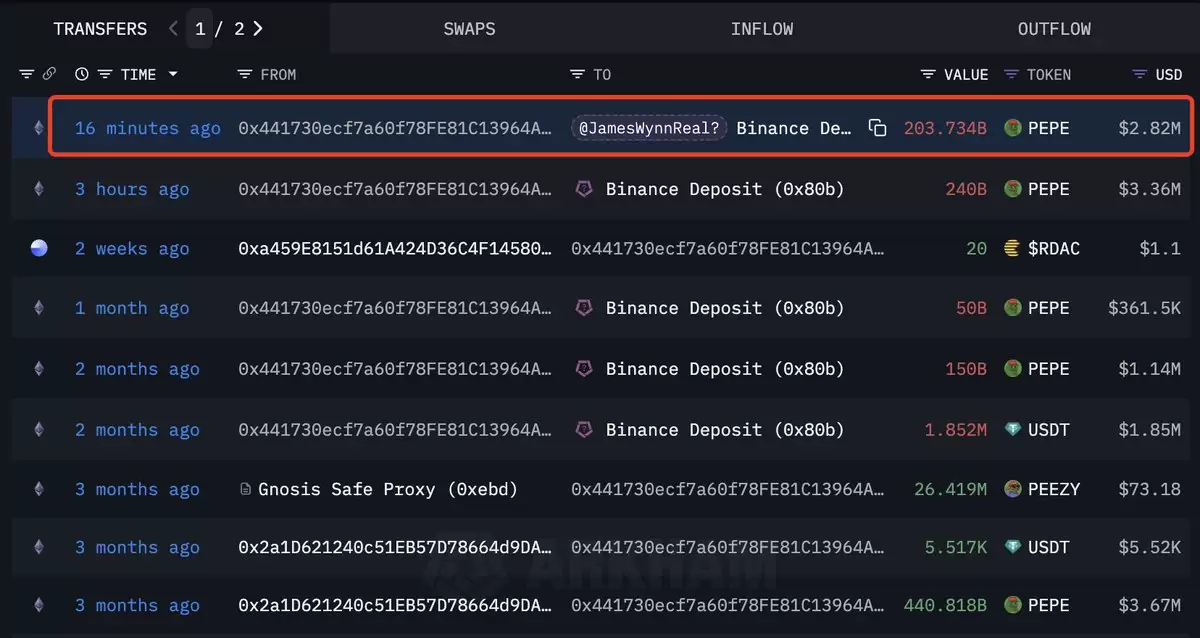
Task: Open the 3 hours ago transaction link
Action: [x=132, y=189]
